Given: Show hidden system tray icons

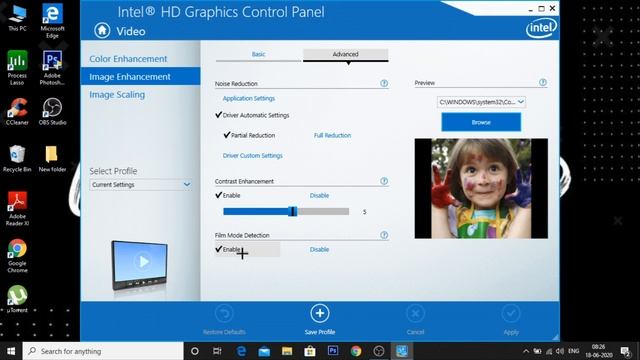Looking at the screenshot, I should click(526, 351).
